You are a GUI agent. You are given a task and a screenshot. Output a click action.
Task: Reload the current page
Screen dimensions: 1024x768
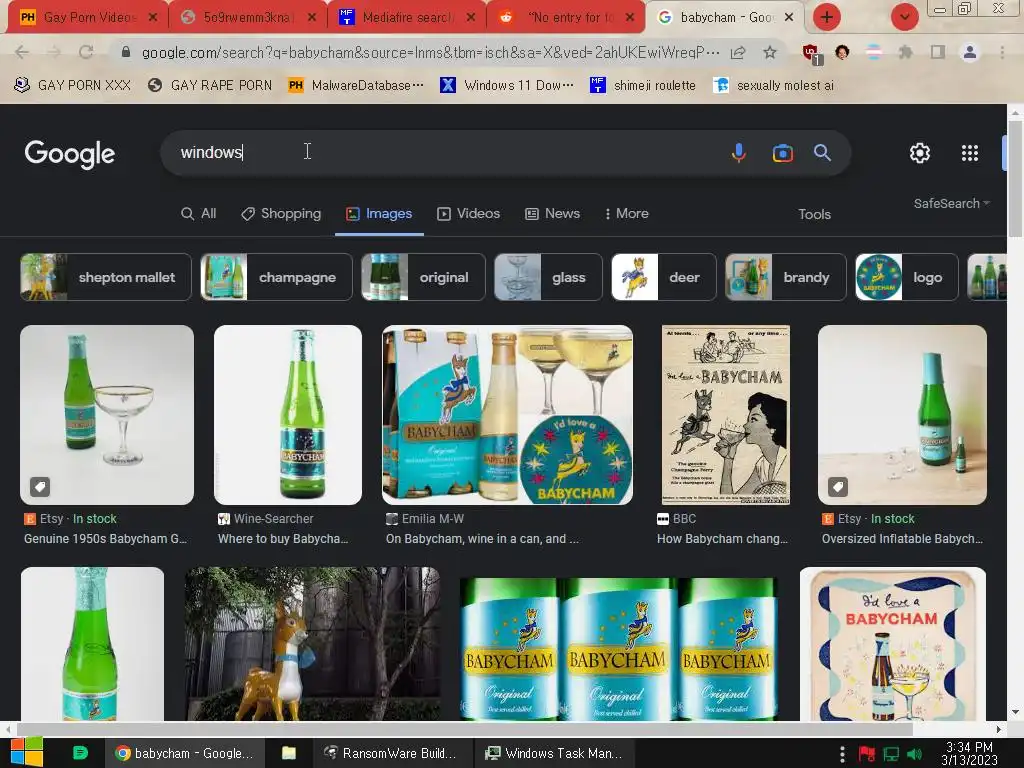tap(86, 52)
